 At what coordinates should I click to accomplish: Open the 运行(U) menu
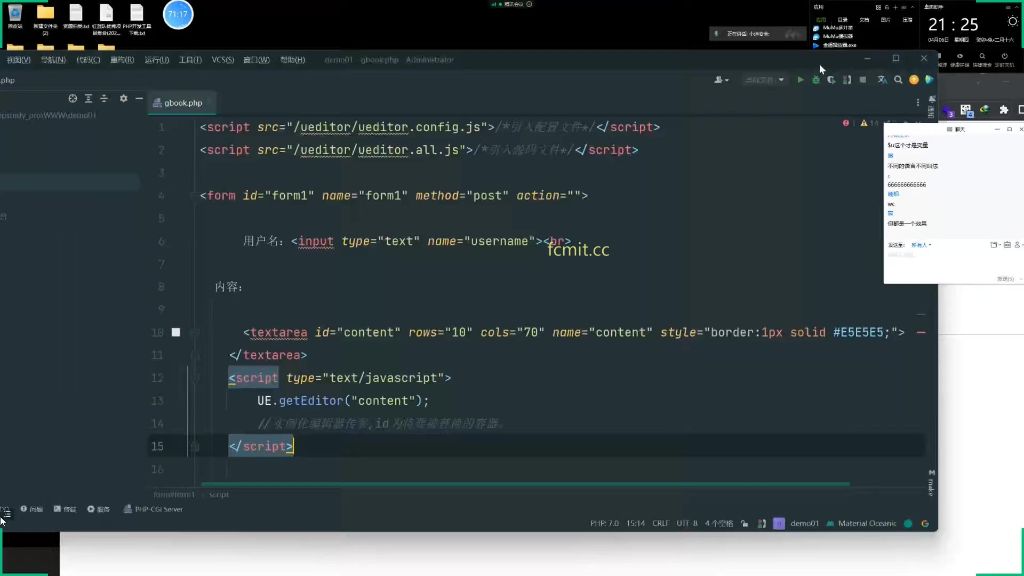click(x=157, y=59)
